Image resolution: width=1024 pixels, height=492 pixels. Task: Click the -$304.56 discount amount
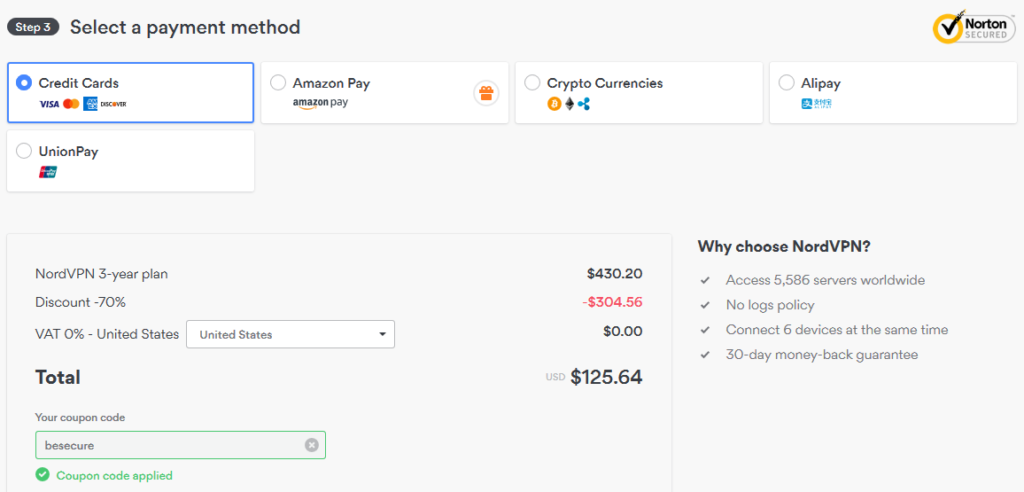pyautogui.click(x=613, y=303)
